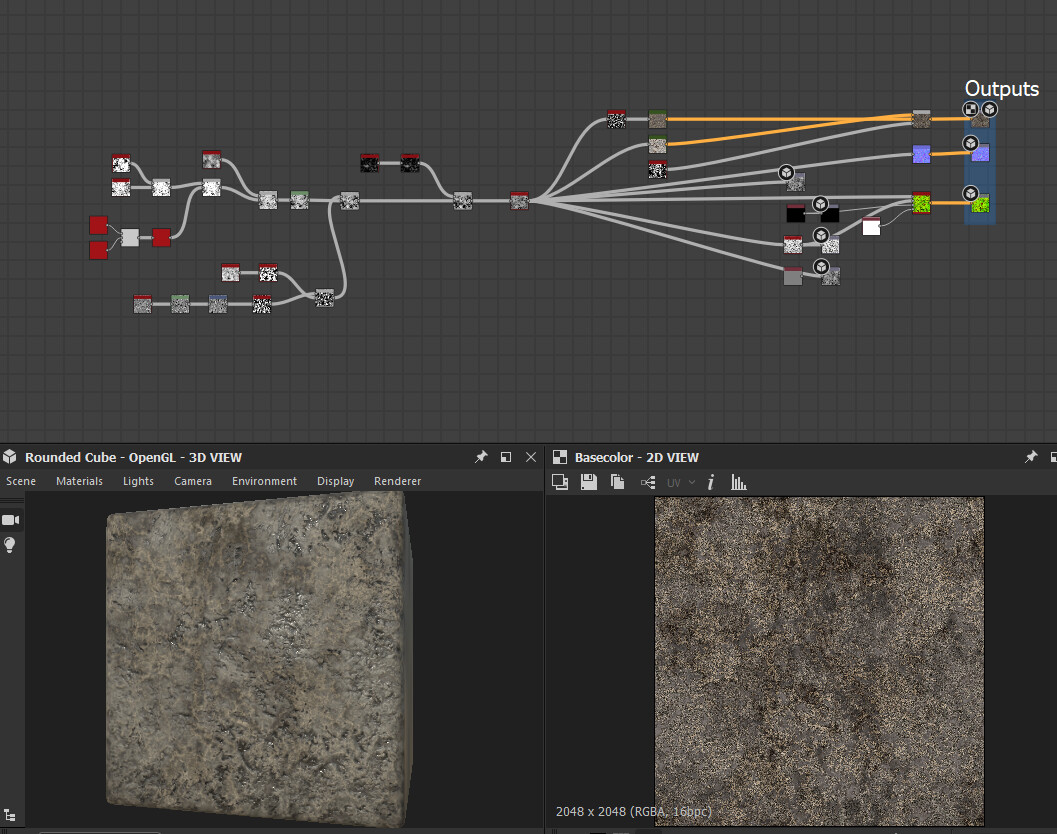
Task: Pin the 2D VIEW panel
Action: (x=1031, y=457)
